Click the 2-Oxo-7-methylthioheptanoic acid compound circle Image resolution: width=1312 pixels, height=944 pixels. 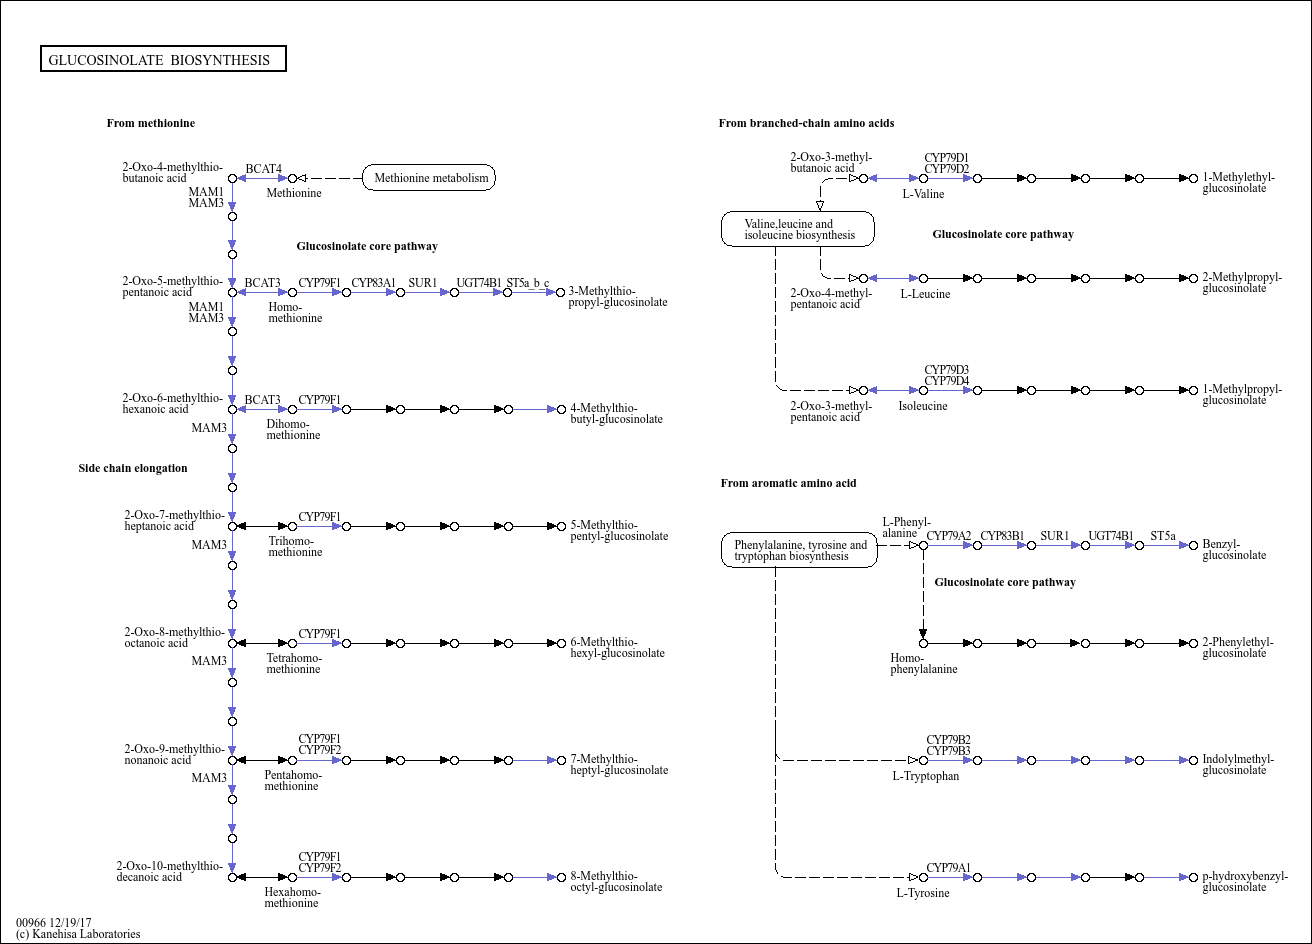[232, 526]
